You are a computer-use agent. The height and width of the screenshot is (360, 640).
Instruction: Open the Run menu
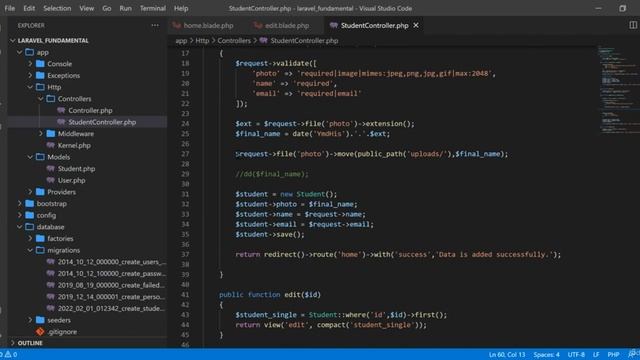[125, 8]
